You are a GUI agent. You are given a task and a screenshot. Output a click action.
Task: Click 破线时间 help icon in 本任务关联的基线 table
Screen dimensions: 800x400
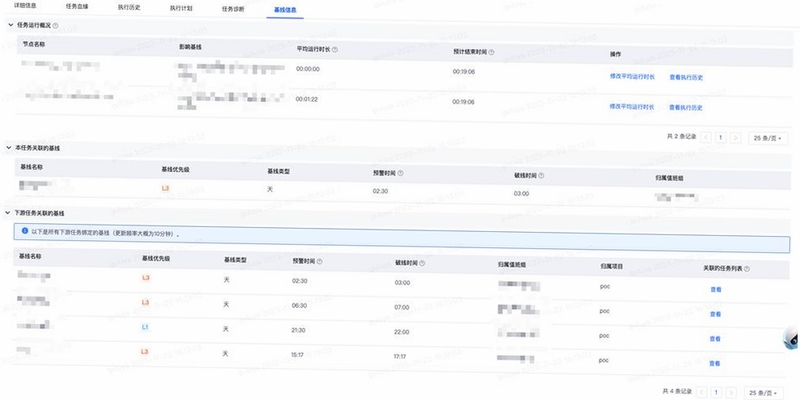click(x=541, y=176)
